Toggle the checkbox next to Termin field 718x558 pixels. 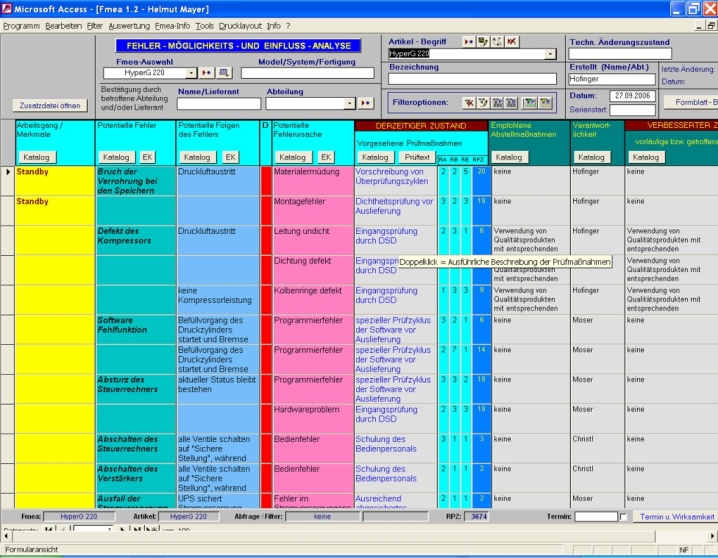[624, 517]
